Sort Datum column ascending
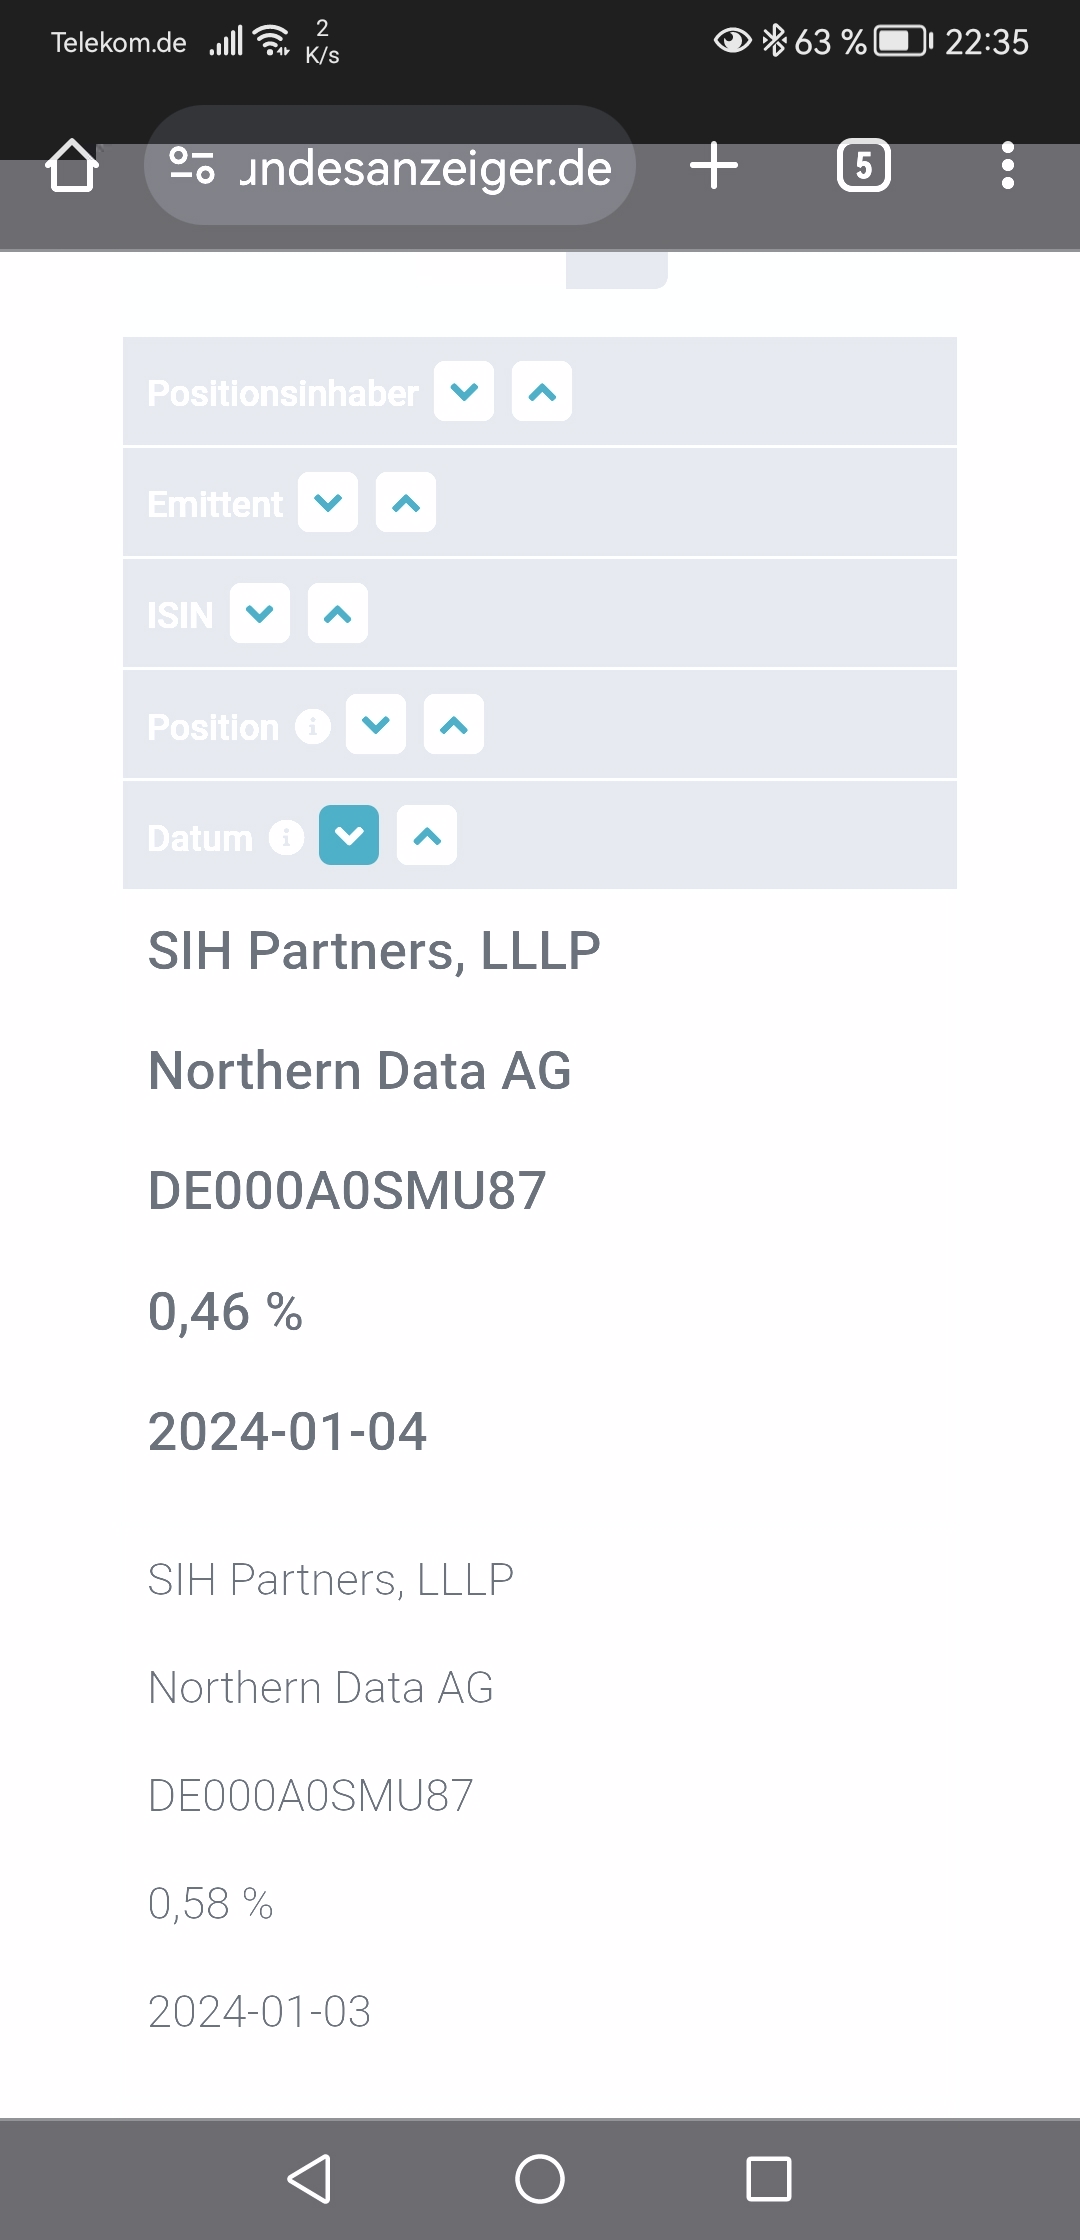 pyautogui.click(x=427, y=836)
